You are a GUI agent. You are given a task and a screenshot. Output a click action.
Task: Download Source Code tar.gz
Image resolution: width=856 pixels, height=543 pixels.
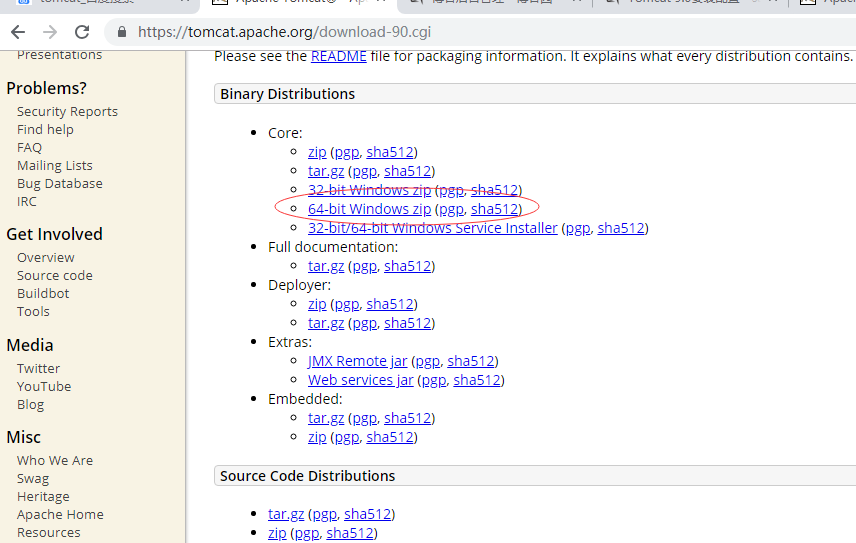286,514
